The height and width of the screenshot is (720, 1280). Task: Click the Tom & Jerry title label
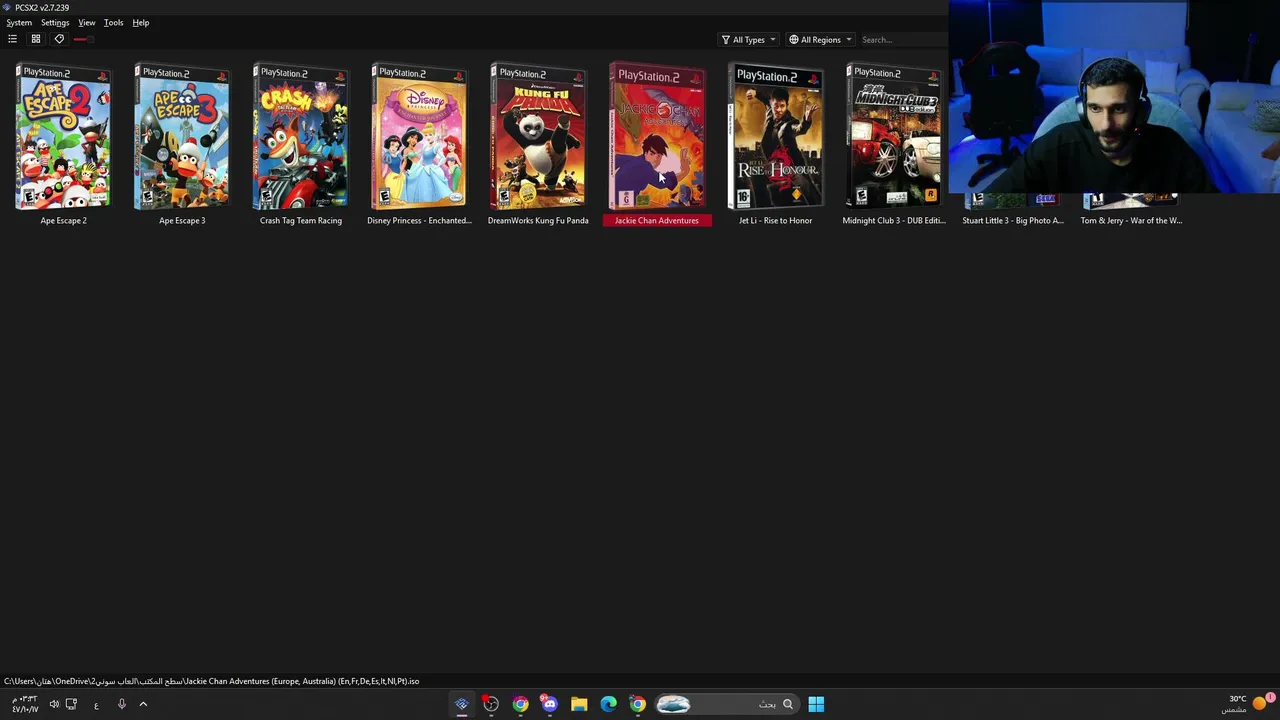1131,220
